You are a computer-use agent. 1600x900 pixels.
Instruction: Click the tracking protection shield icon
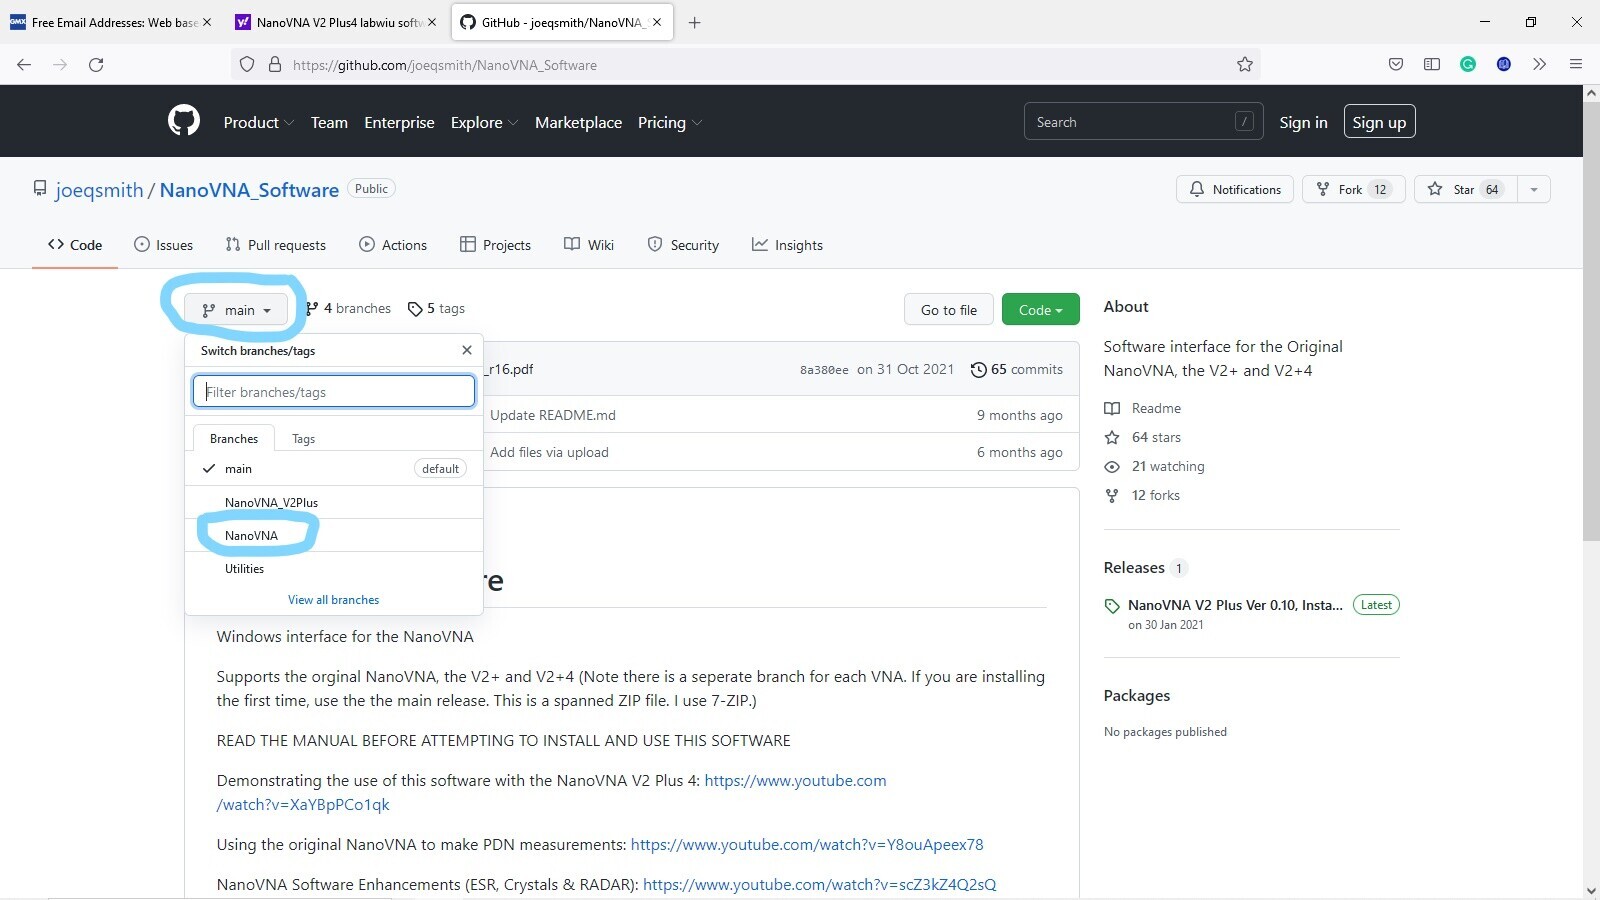[x=247, y=64]
